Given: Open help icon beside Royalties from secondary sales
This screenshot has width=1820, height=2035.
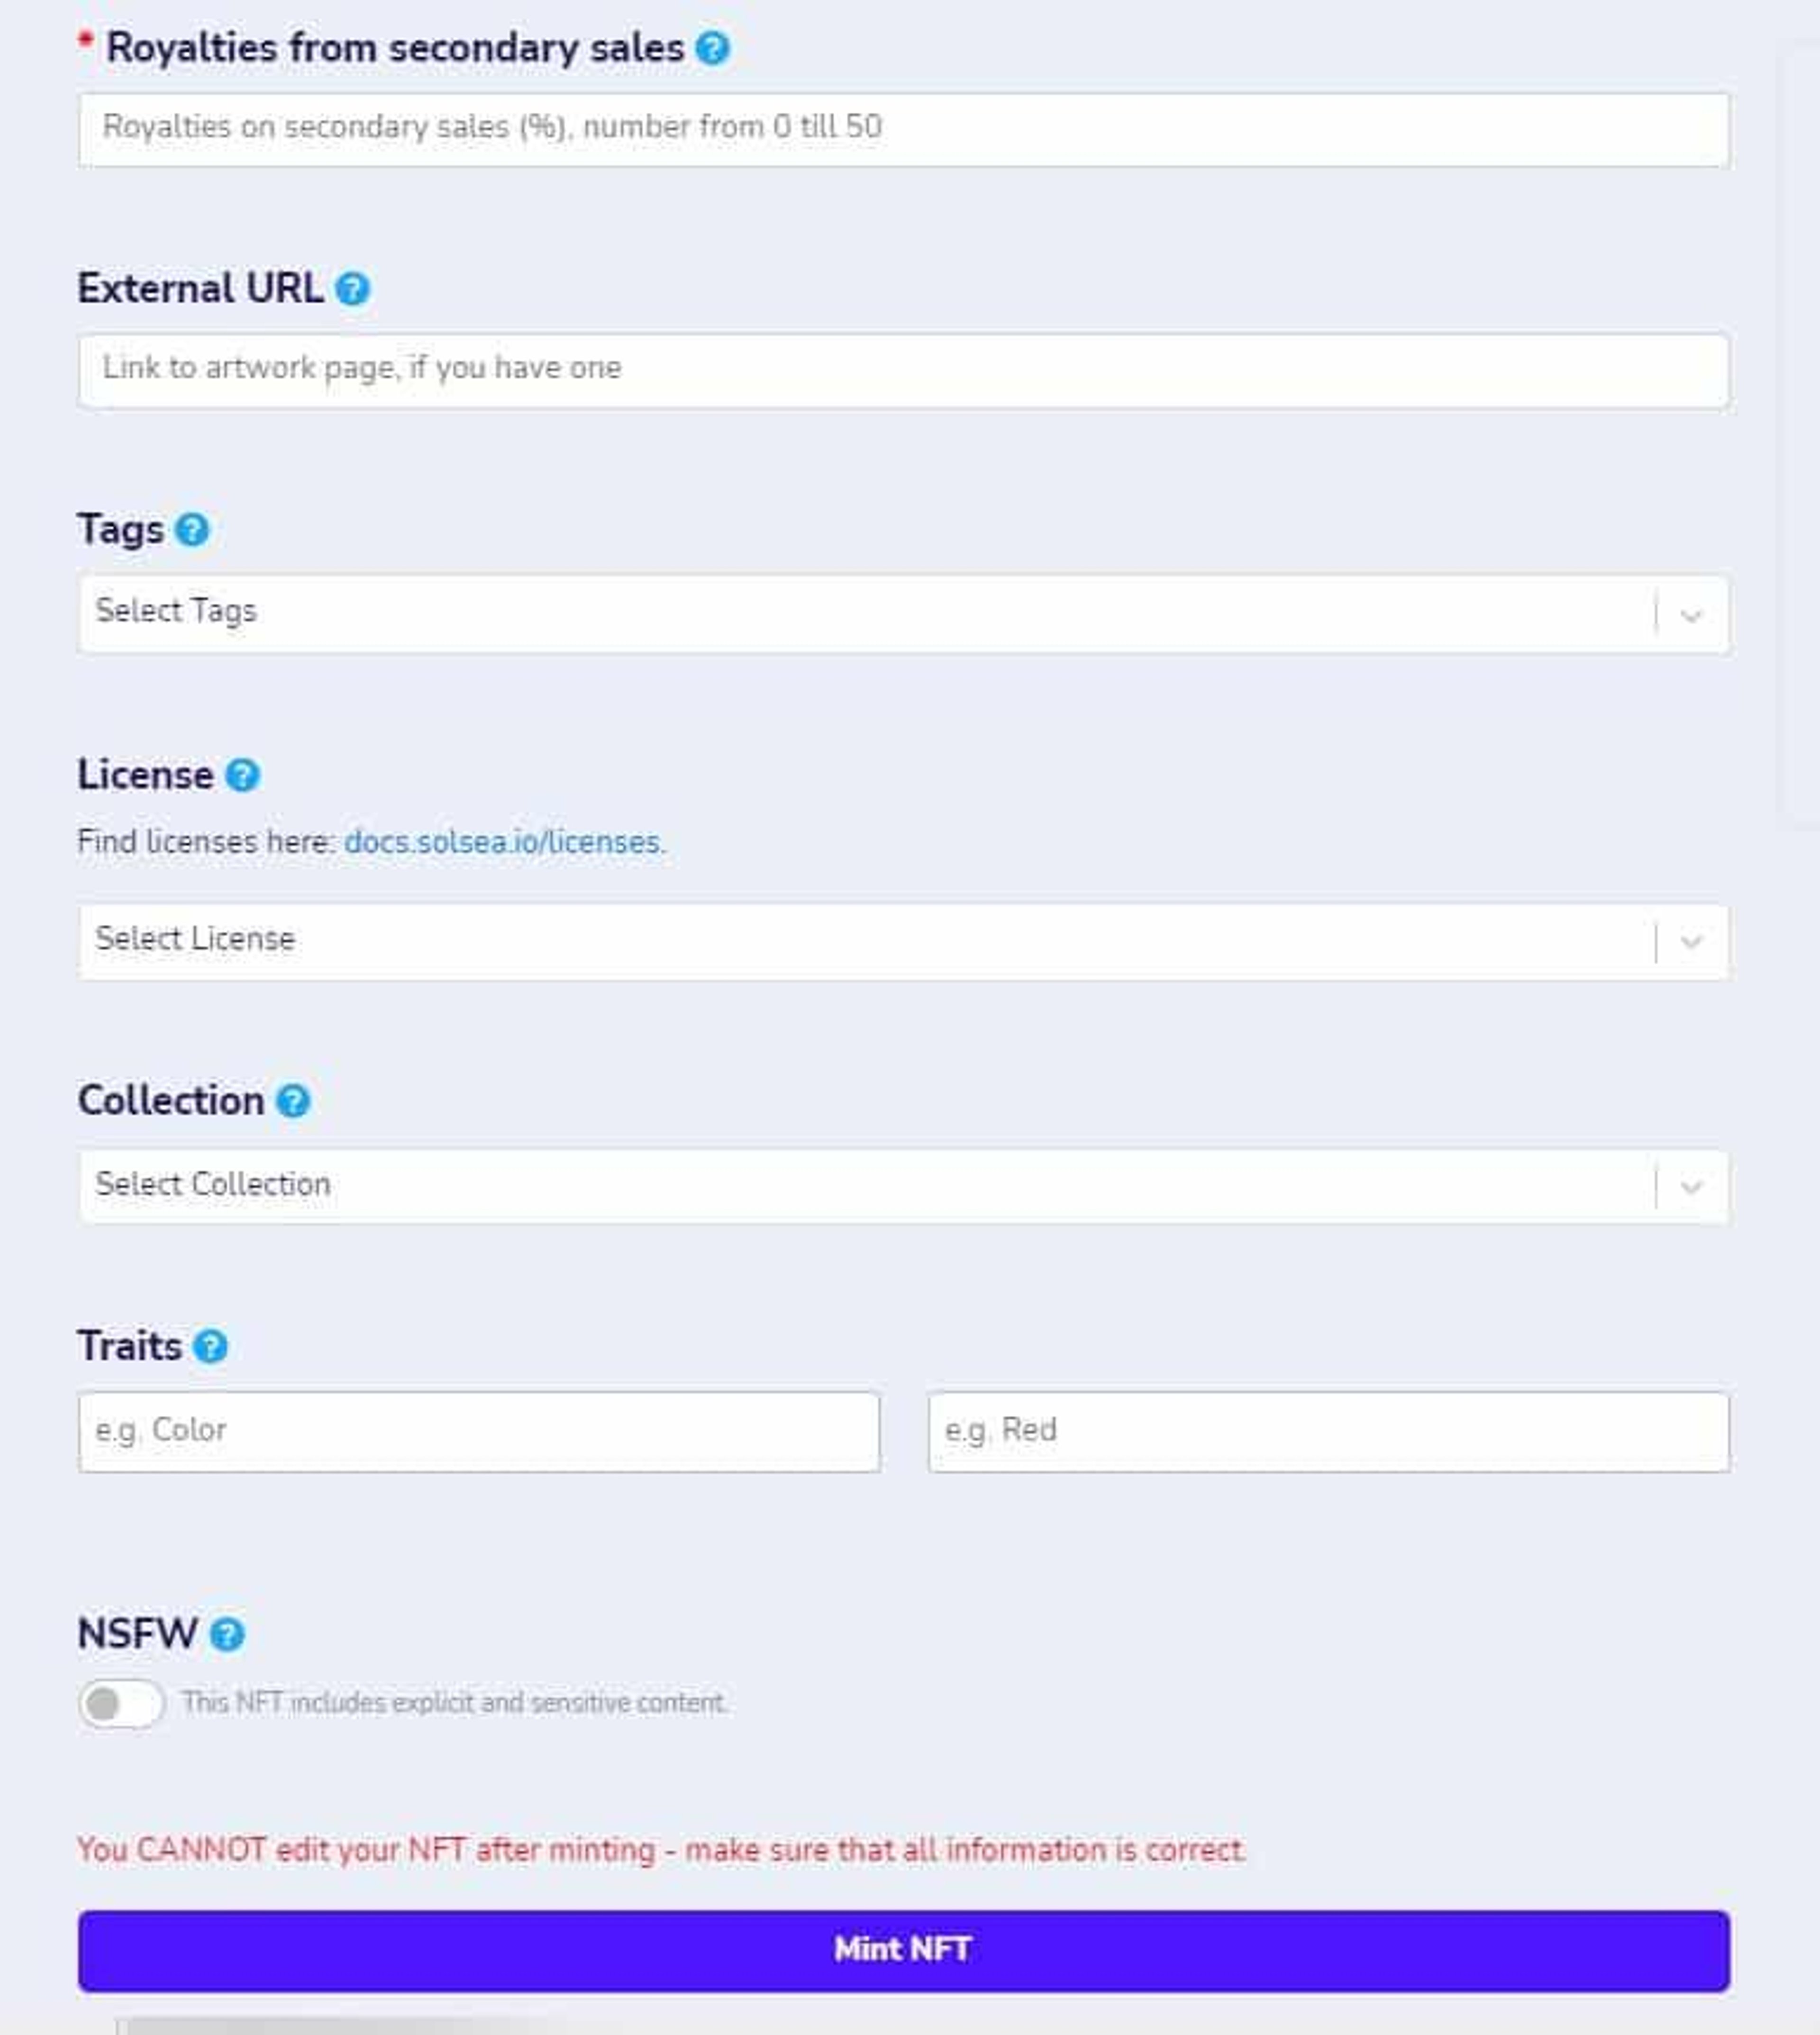Looking at the screenshot, I should coord(712,48).
